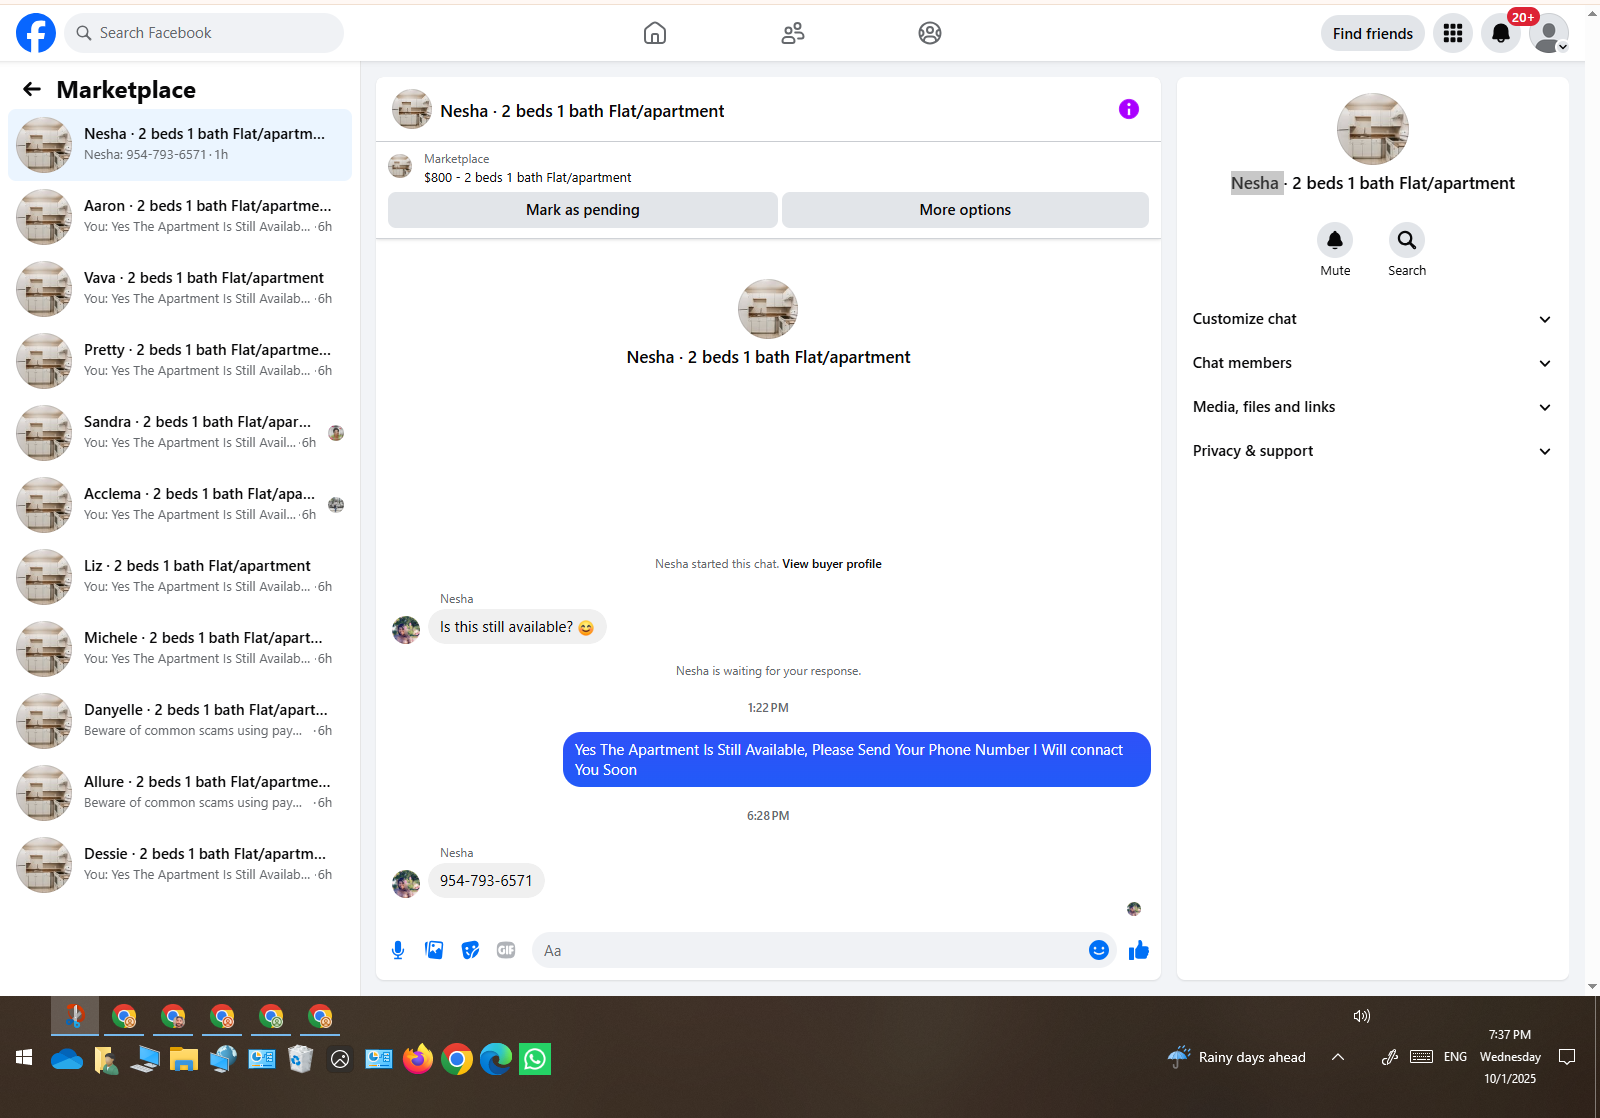1600x1118 pixels.
Task: Click the listing photo above chat history
Action: (768, 309)
